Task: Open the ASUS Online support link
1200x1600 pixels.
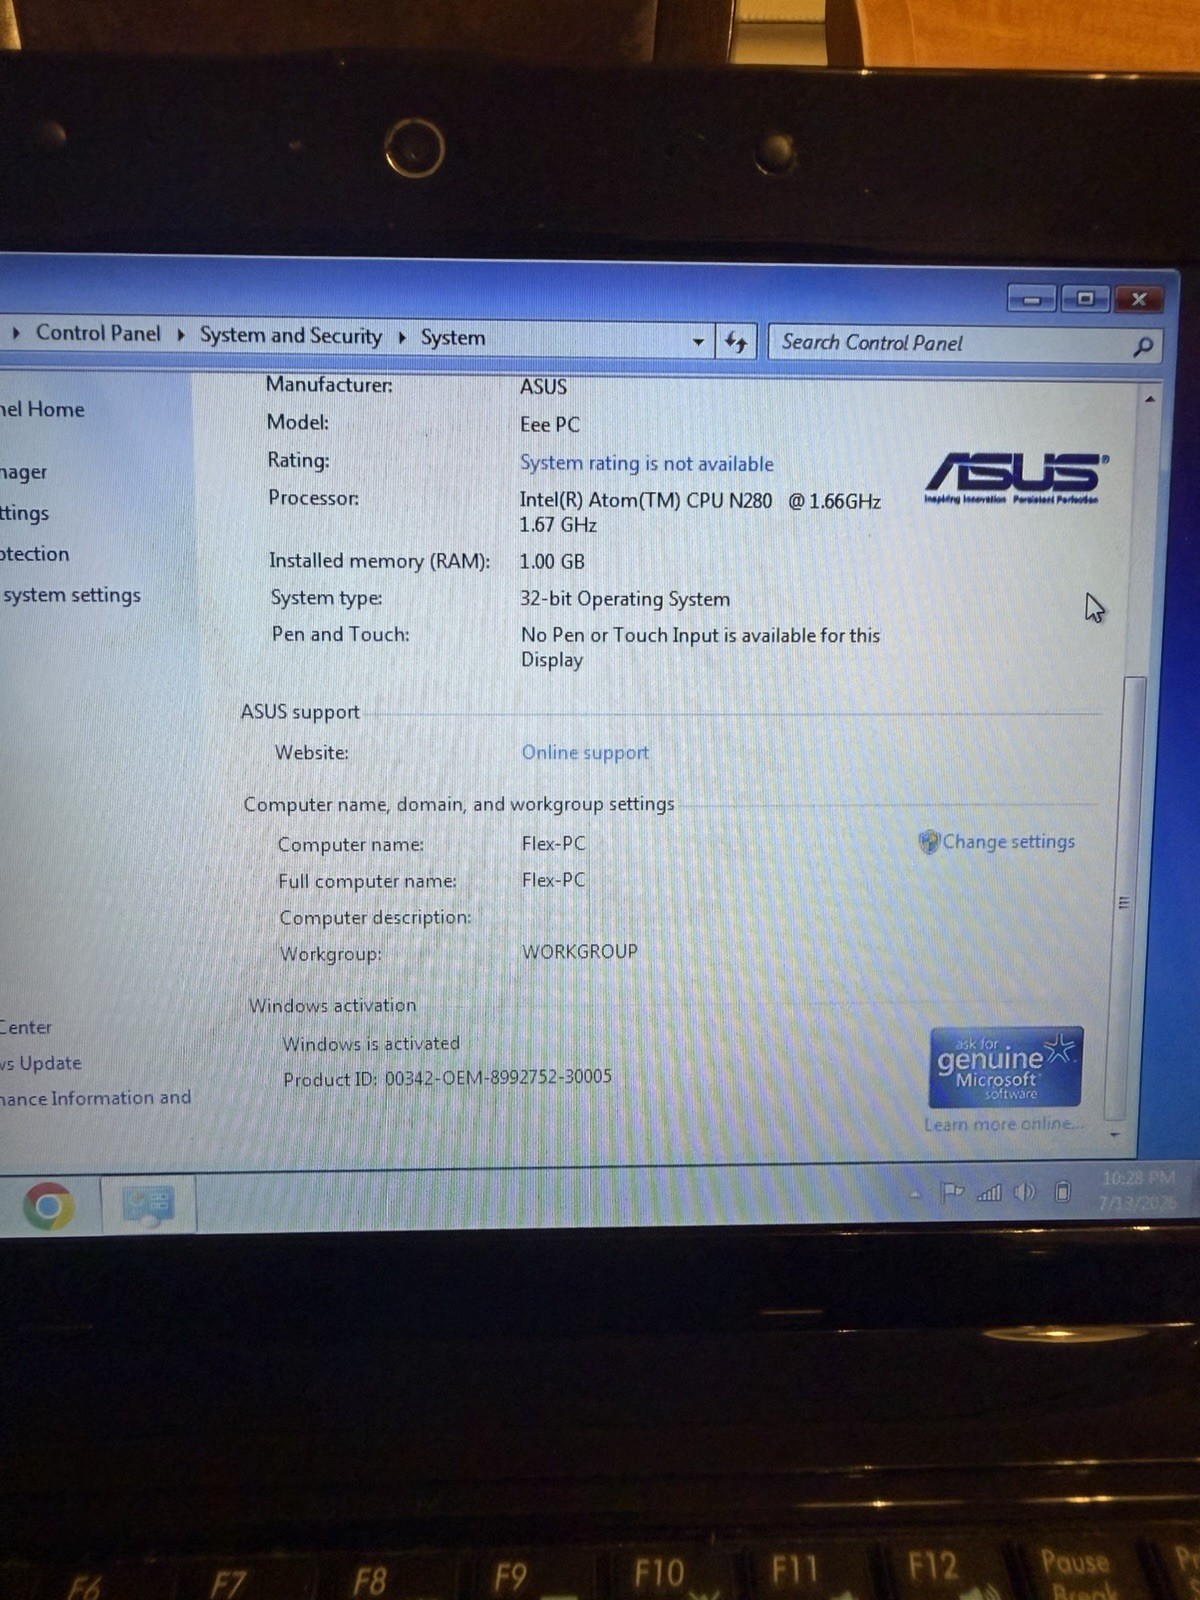Action: coord(585,752)
